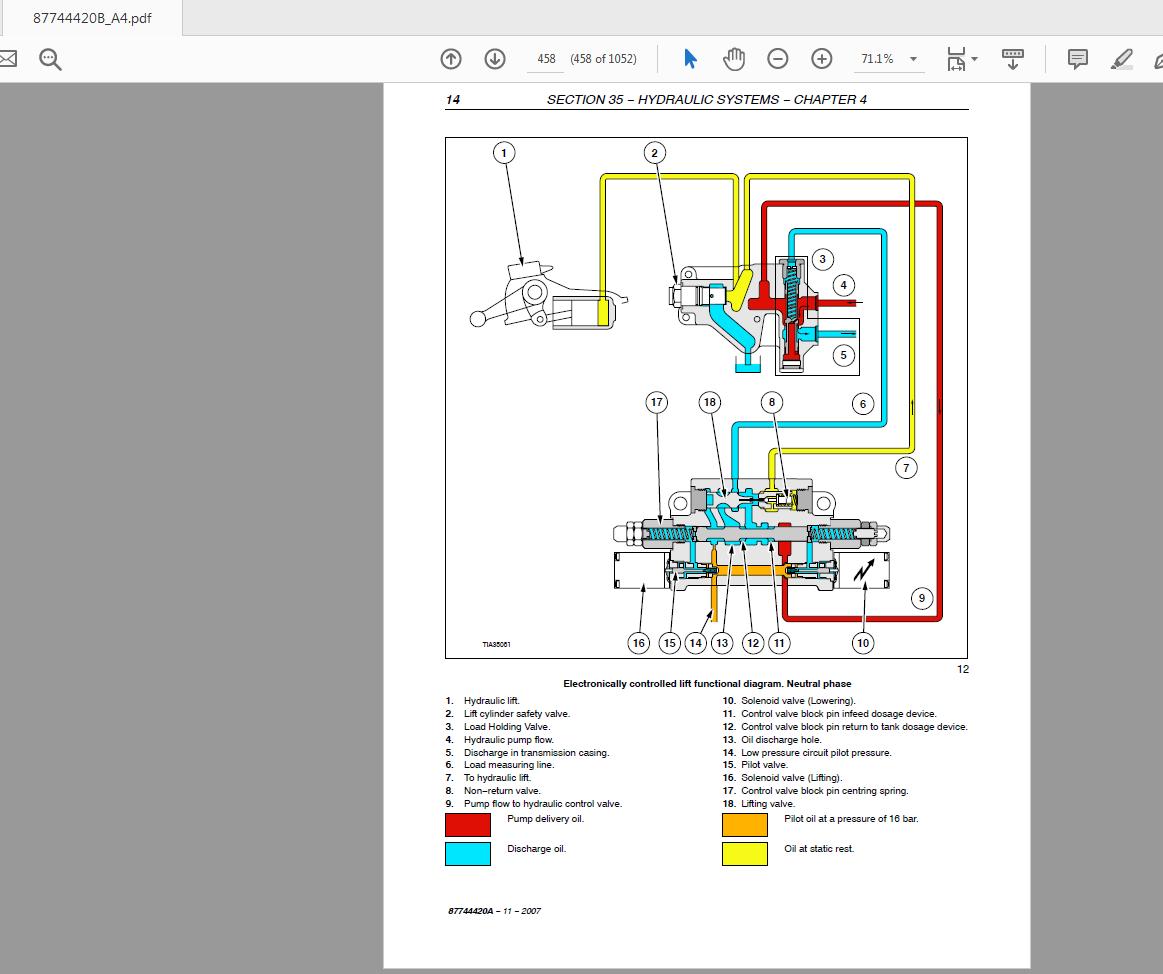This screenshot has height=974, width=1163.
Task: Go to the next page
Action: tap(495, 59)
